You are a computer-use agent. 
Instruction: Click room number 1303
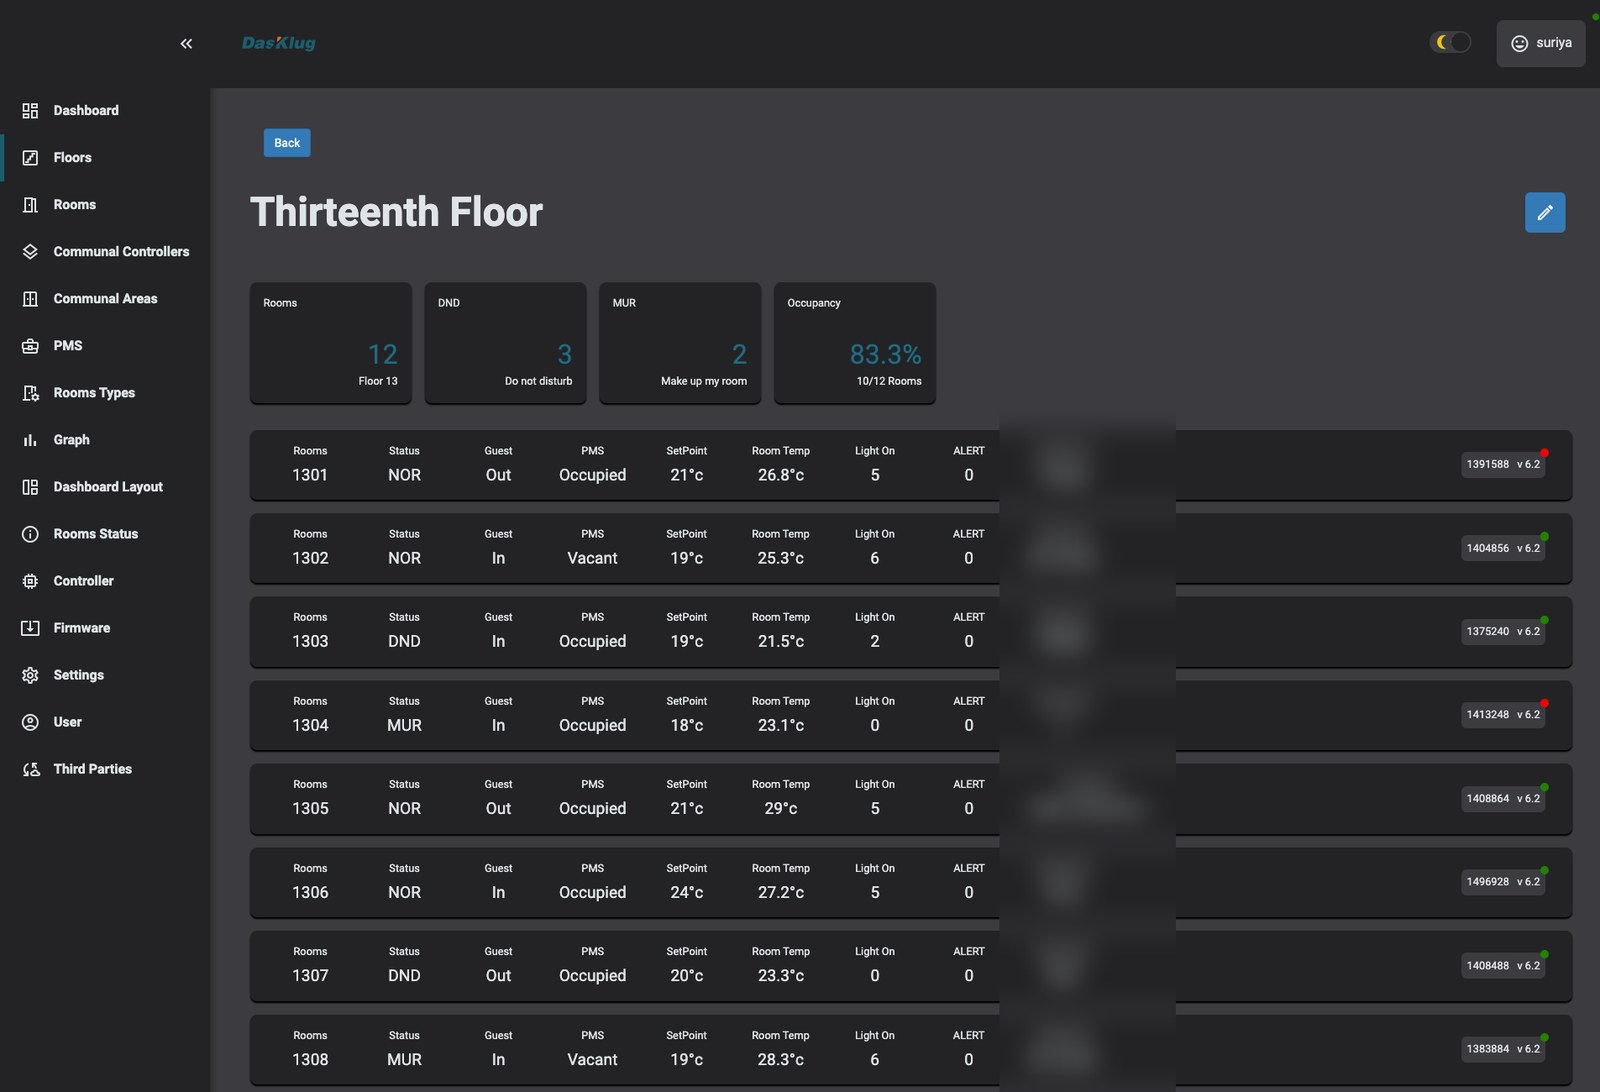(310, 641)
